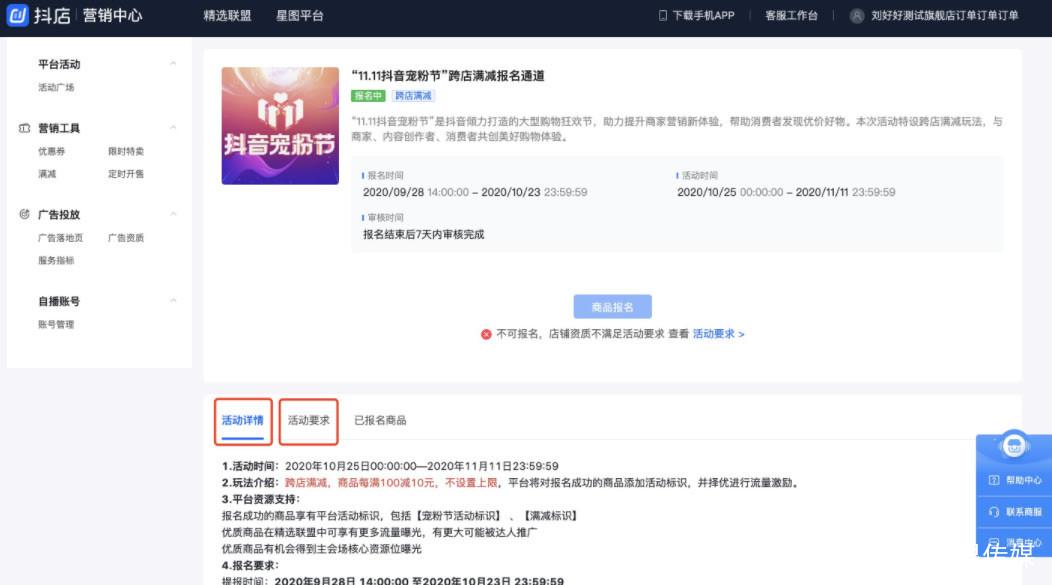Collapse the 广告投放 section chevron

coord(173,214)
